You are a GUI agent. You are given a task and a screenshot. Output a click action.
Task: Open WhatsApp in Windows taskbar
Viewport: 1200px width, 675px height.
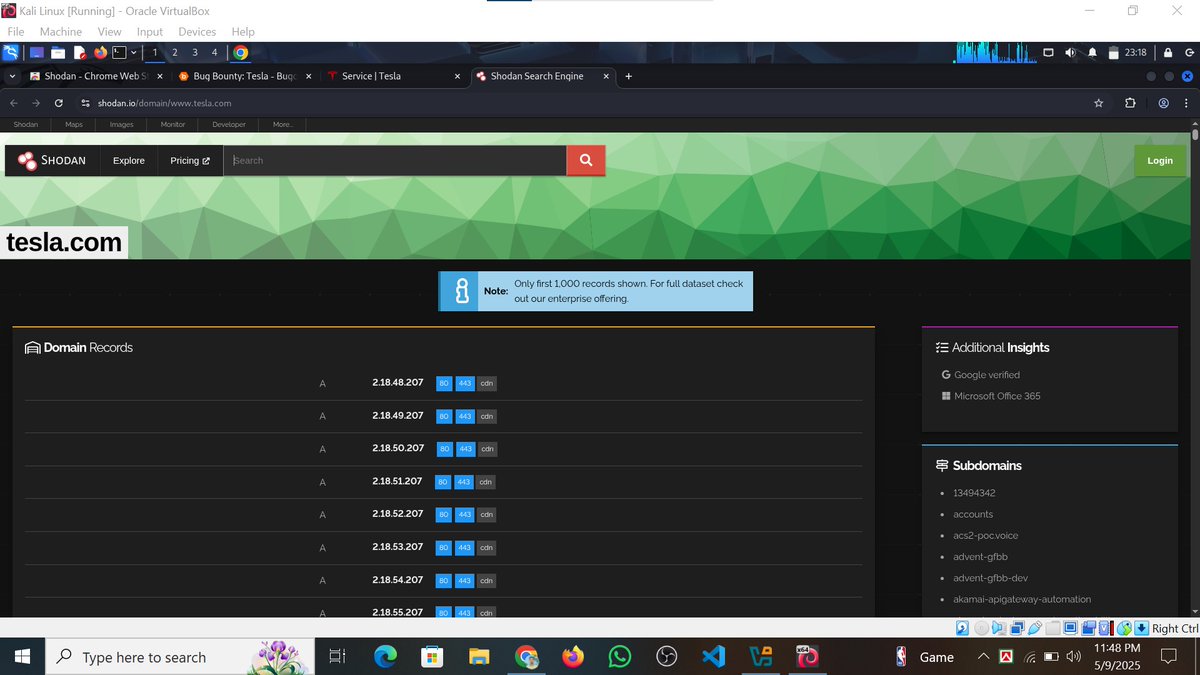point(619,657)
